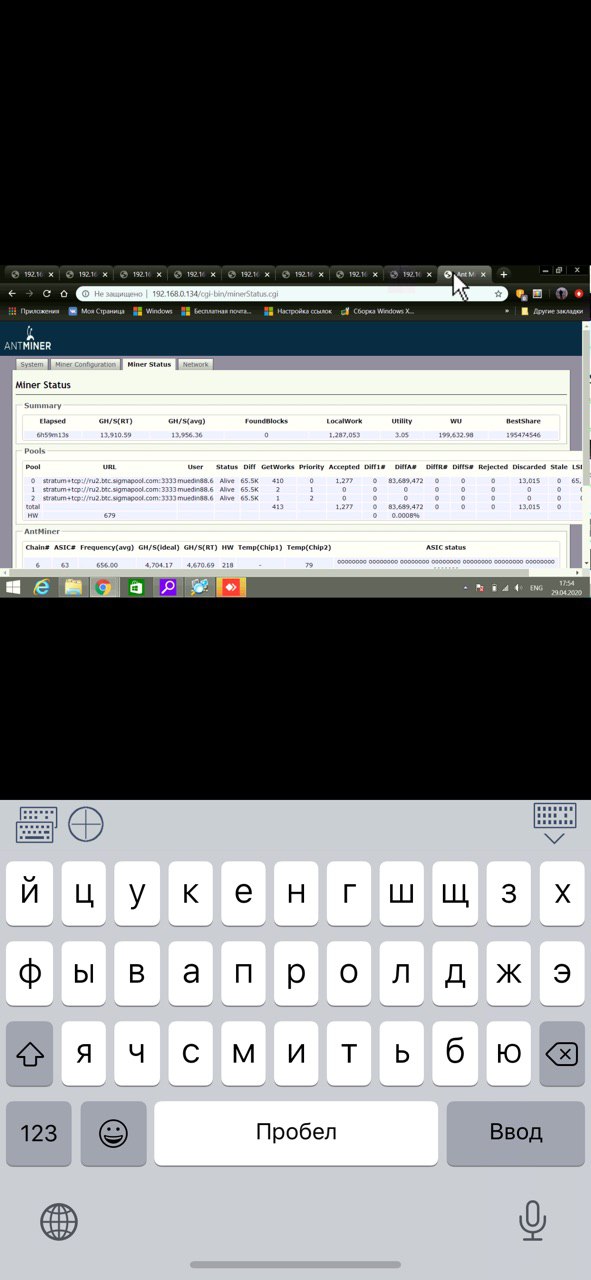591x1280 pixels.
Task: Select the GH/S(RT) value 13,910.59
Action: point(115,435)
